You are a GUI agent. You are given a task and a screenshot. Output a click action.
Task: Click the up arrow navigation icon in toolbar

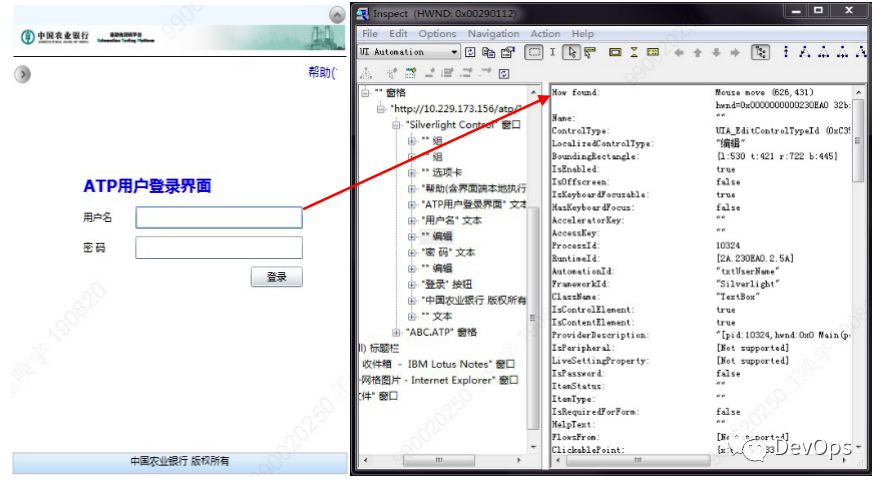coord(698,53)
